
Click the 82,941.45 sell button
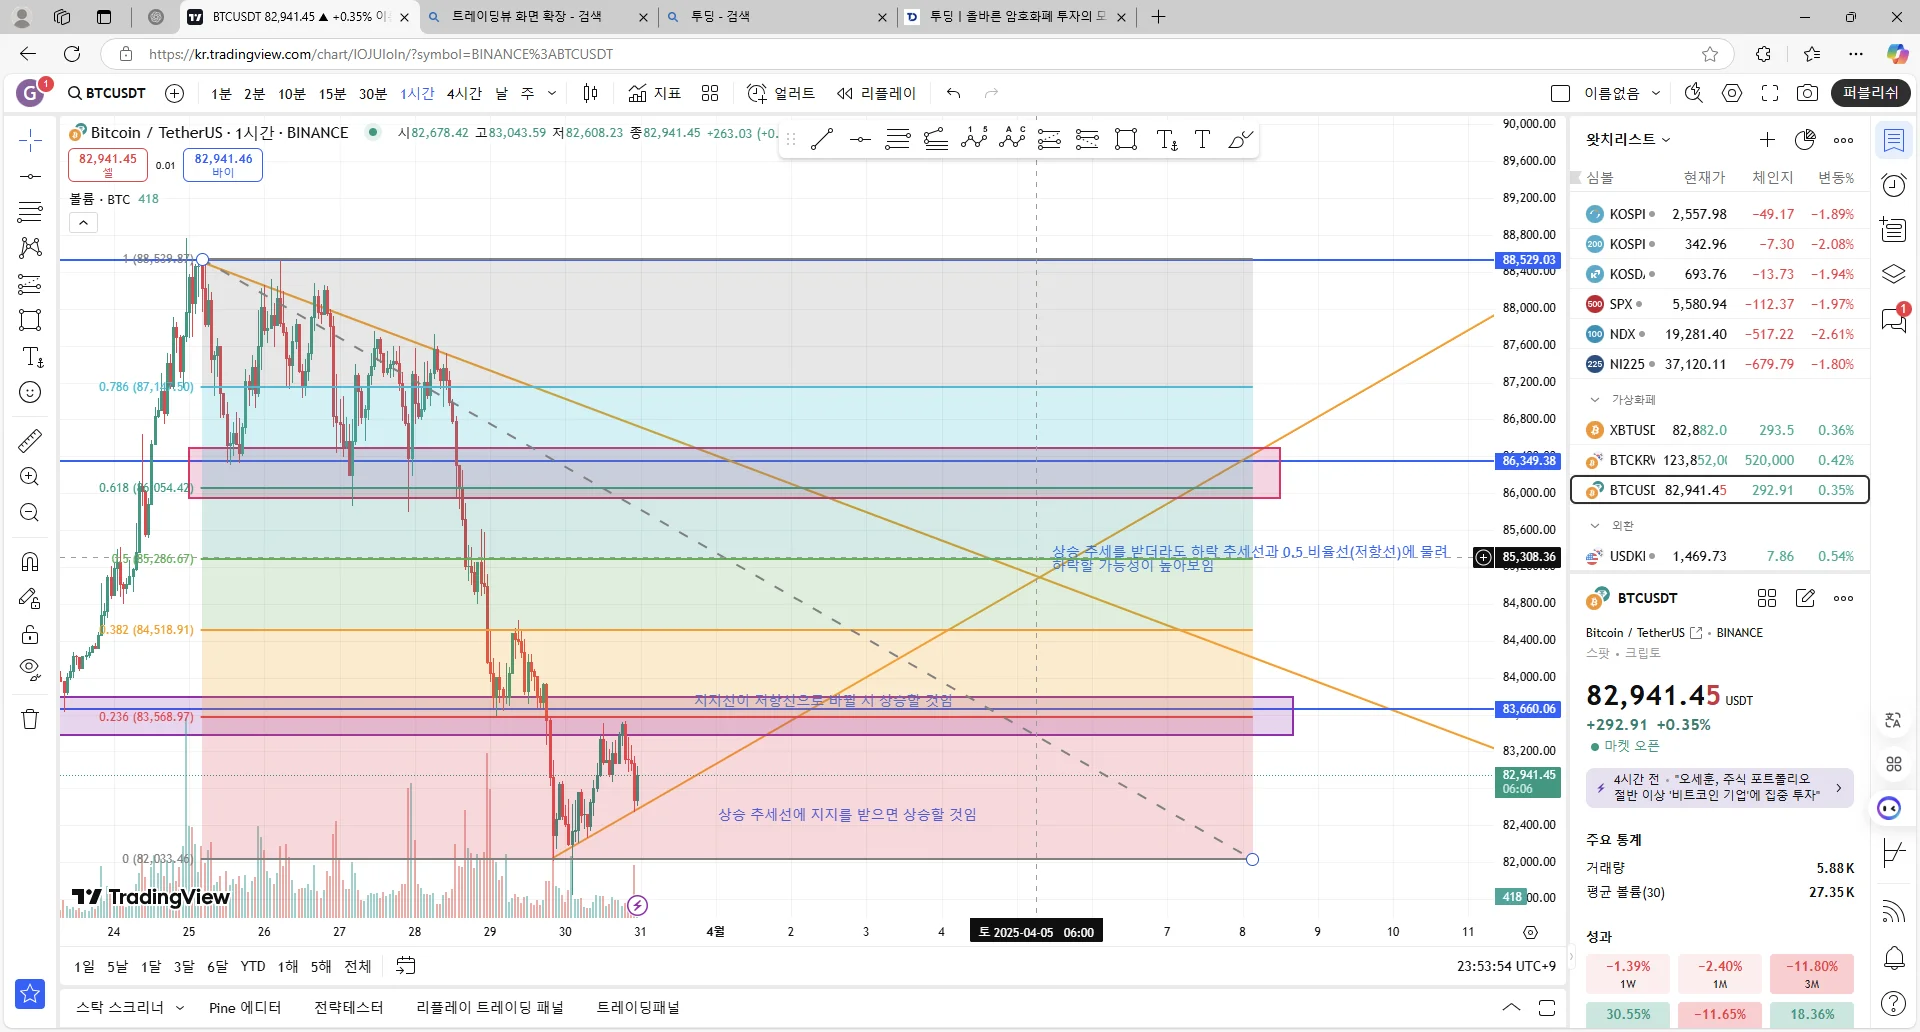tap(108, 165)
